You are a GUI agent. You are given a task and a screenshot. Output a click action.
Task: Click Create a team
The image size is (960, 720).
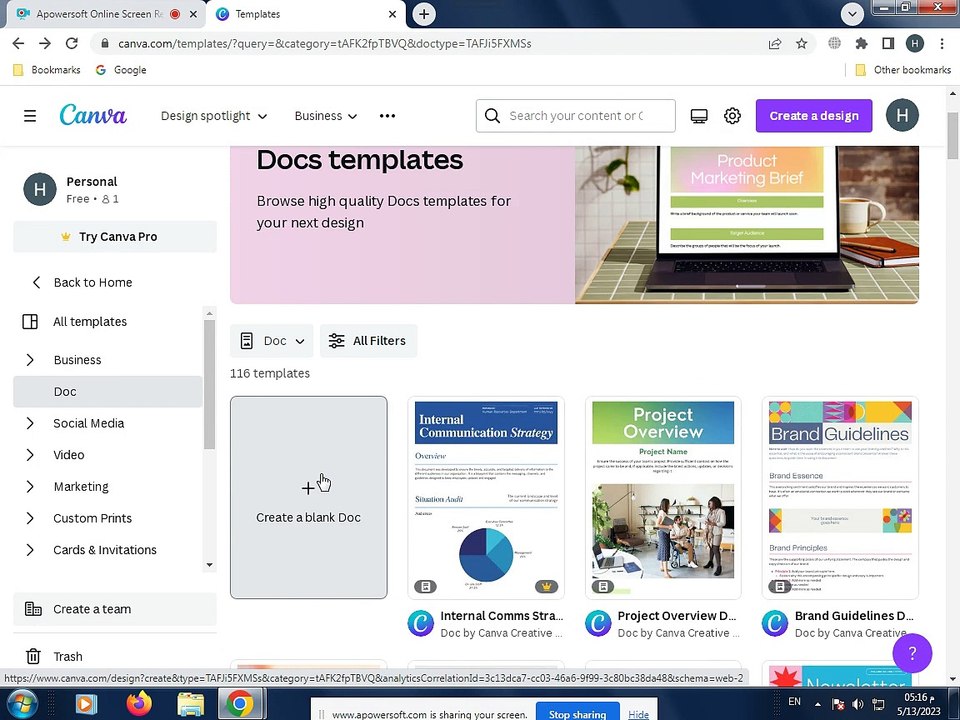[115, 609]
